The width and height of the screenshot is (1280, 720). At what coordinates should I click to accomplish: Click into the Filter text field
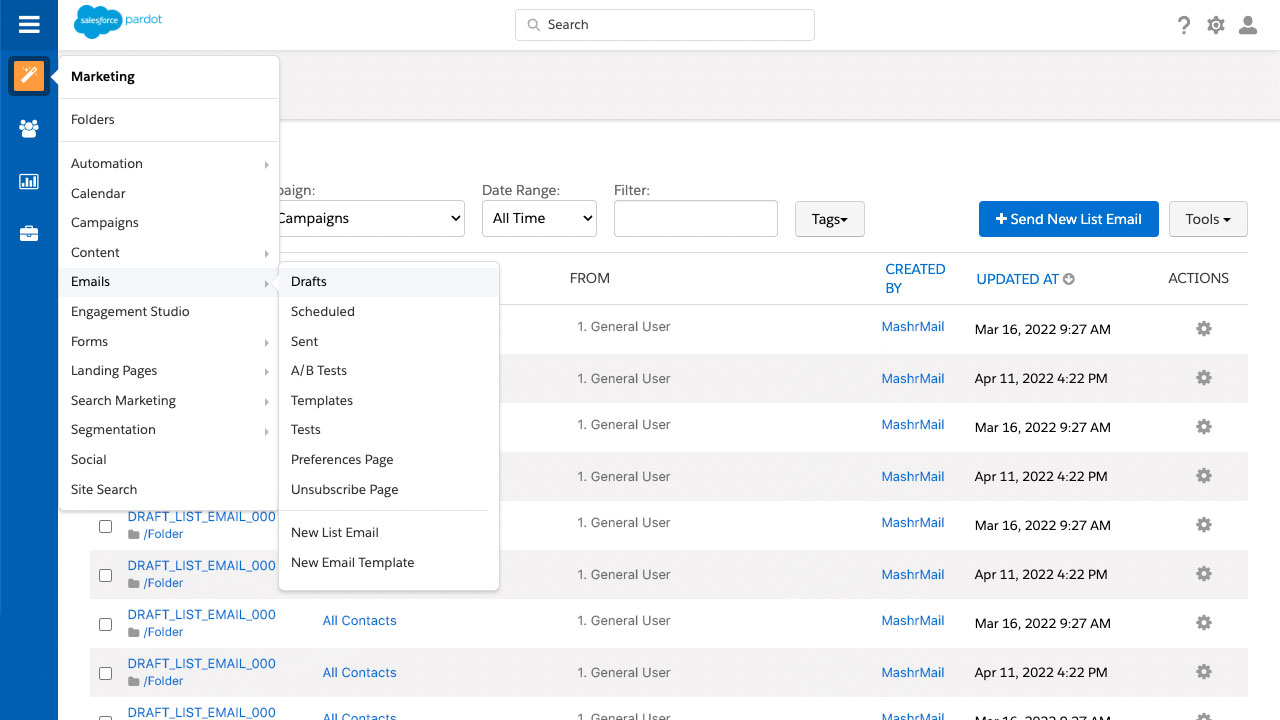point(695,218)
